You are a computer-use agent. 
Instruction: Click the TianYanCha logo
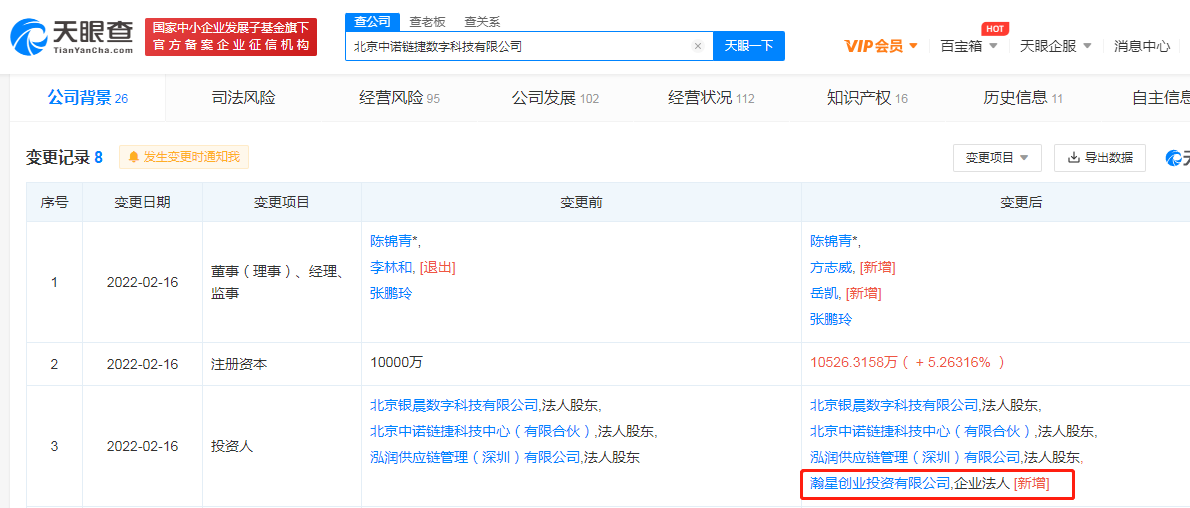coord(72,37)
